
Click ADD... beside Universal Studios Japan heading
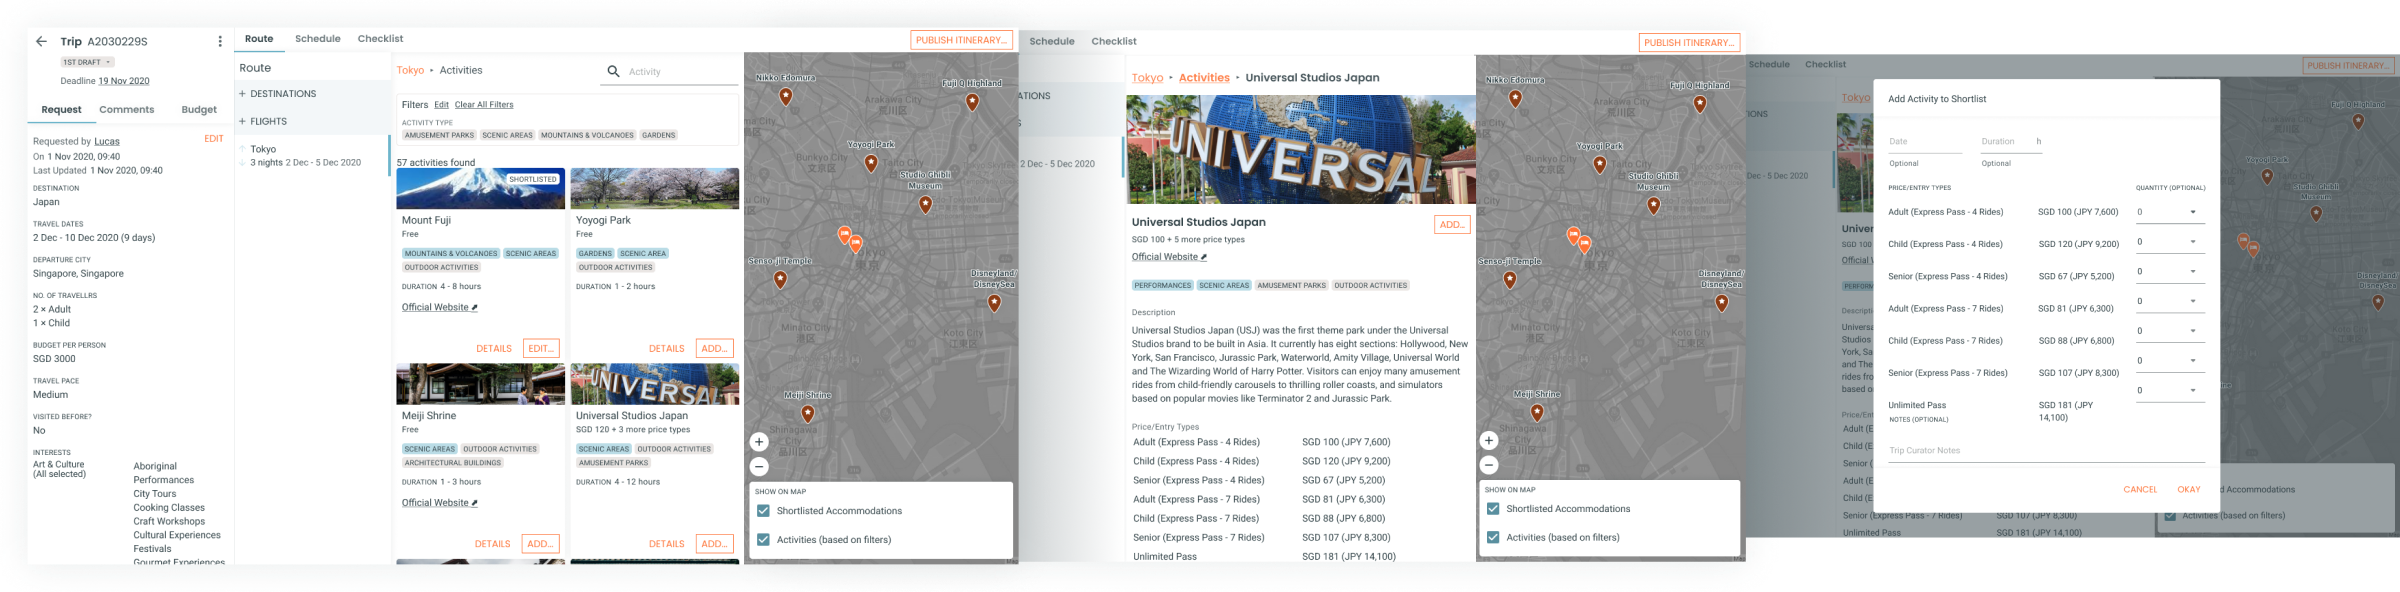[1452, 225]
